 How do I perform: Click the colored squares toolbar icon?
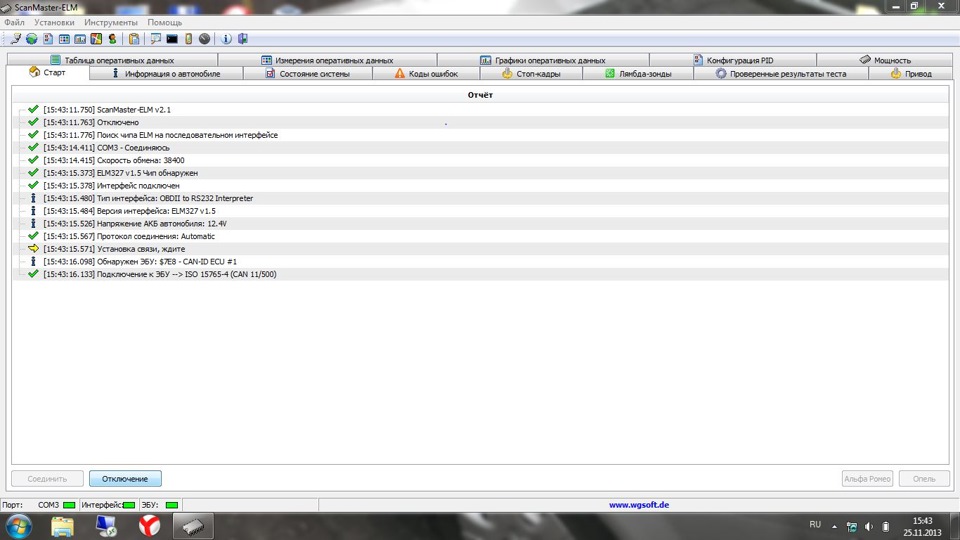(x=96, y=39)
